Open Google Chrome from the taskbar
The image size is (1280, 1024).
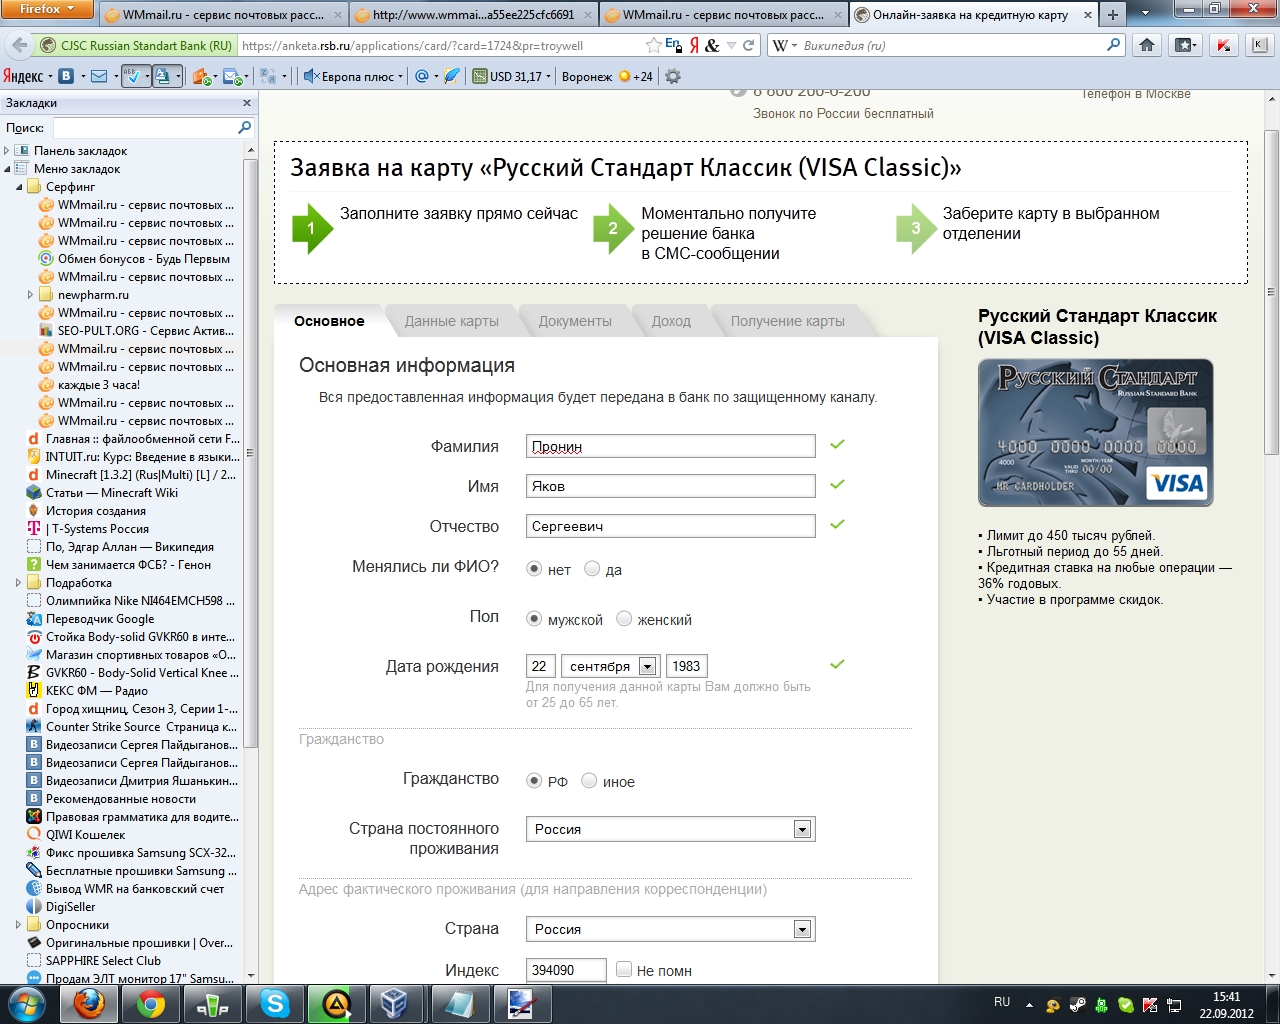[151, 1003]
